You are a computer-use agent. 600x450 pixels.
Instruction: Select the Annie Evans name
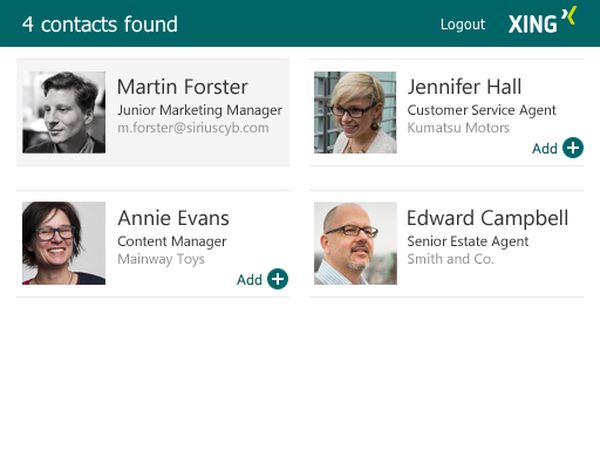tap(173, 218)
